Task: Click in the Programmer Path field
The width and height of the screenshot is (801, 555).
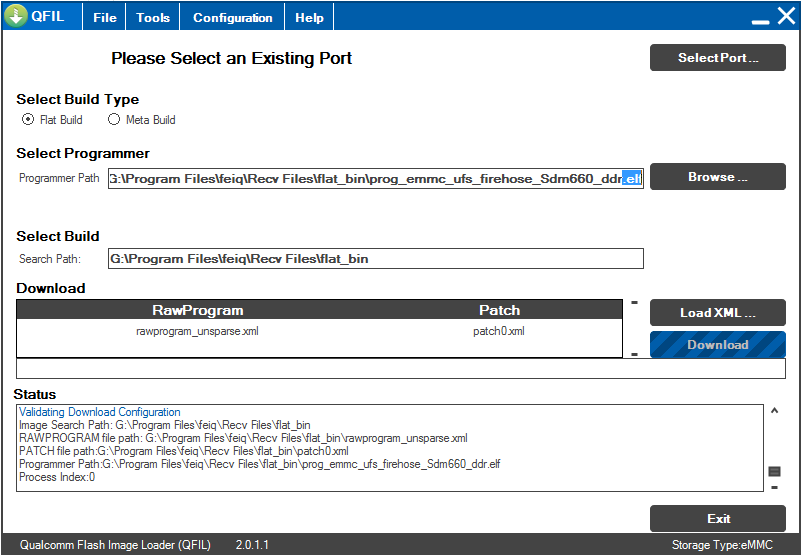Action: (375, 178)
